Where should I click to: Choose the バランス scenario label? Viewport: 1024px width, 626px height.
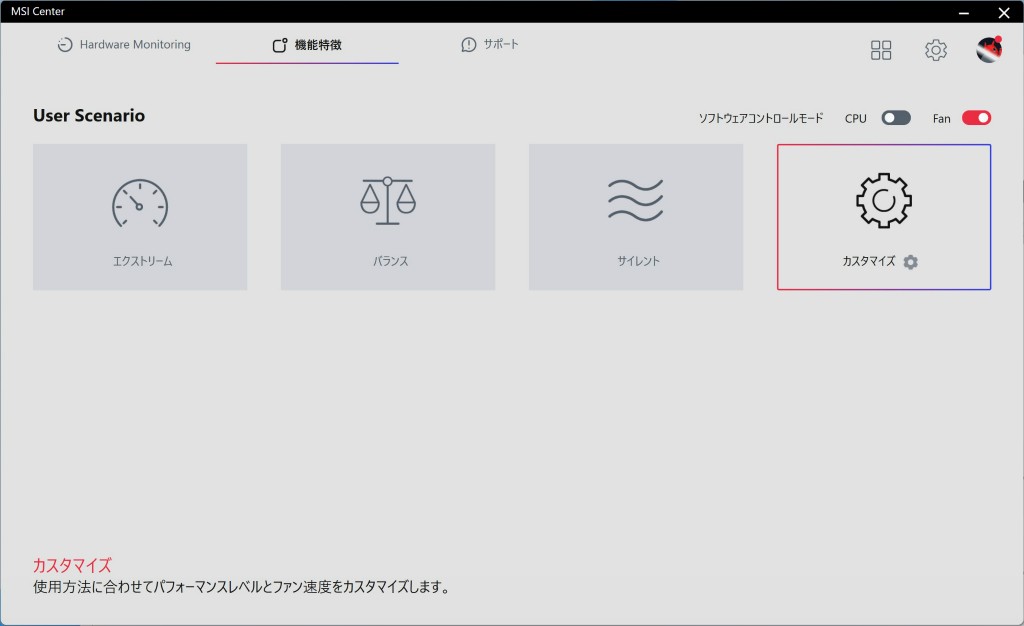coord(390,262)
